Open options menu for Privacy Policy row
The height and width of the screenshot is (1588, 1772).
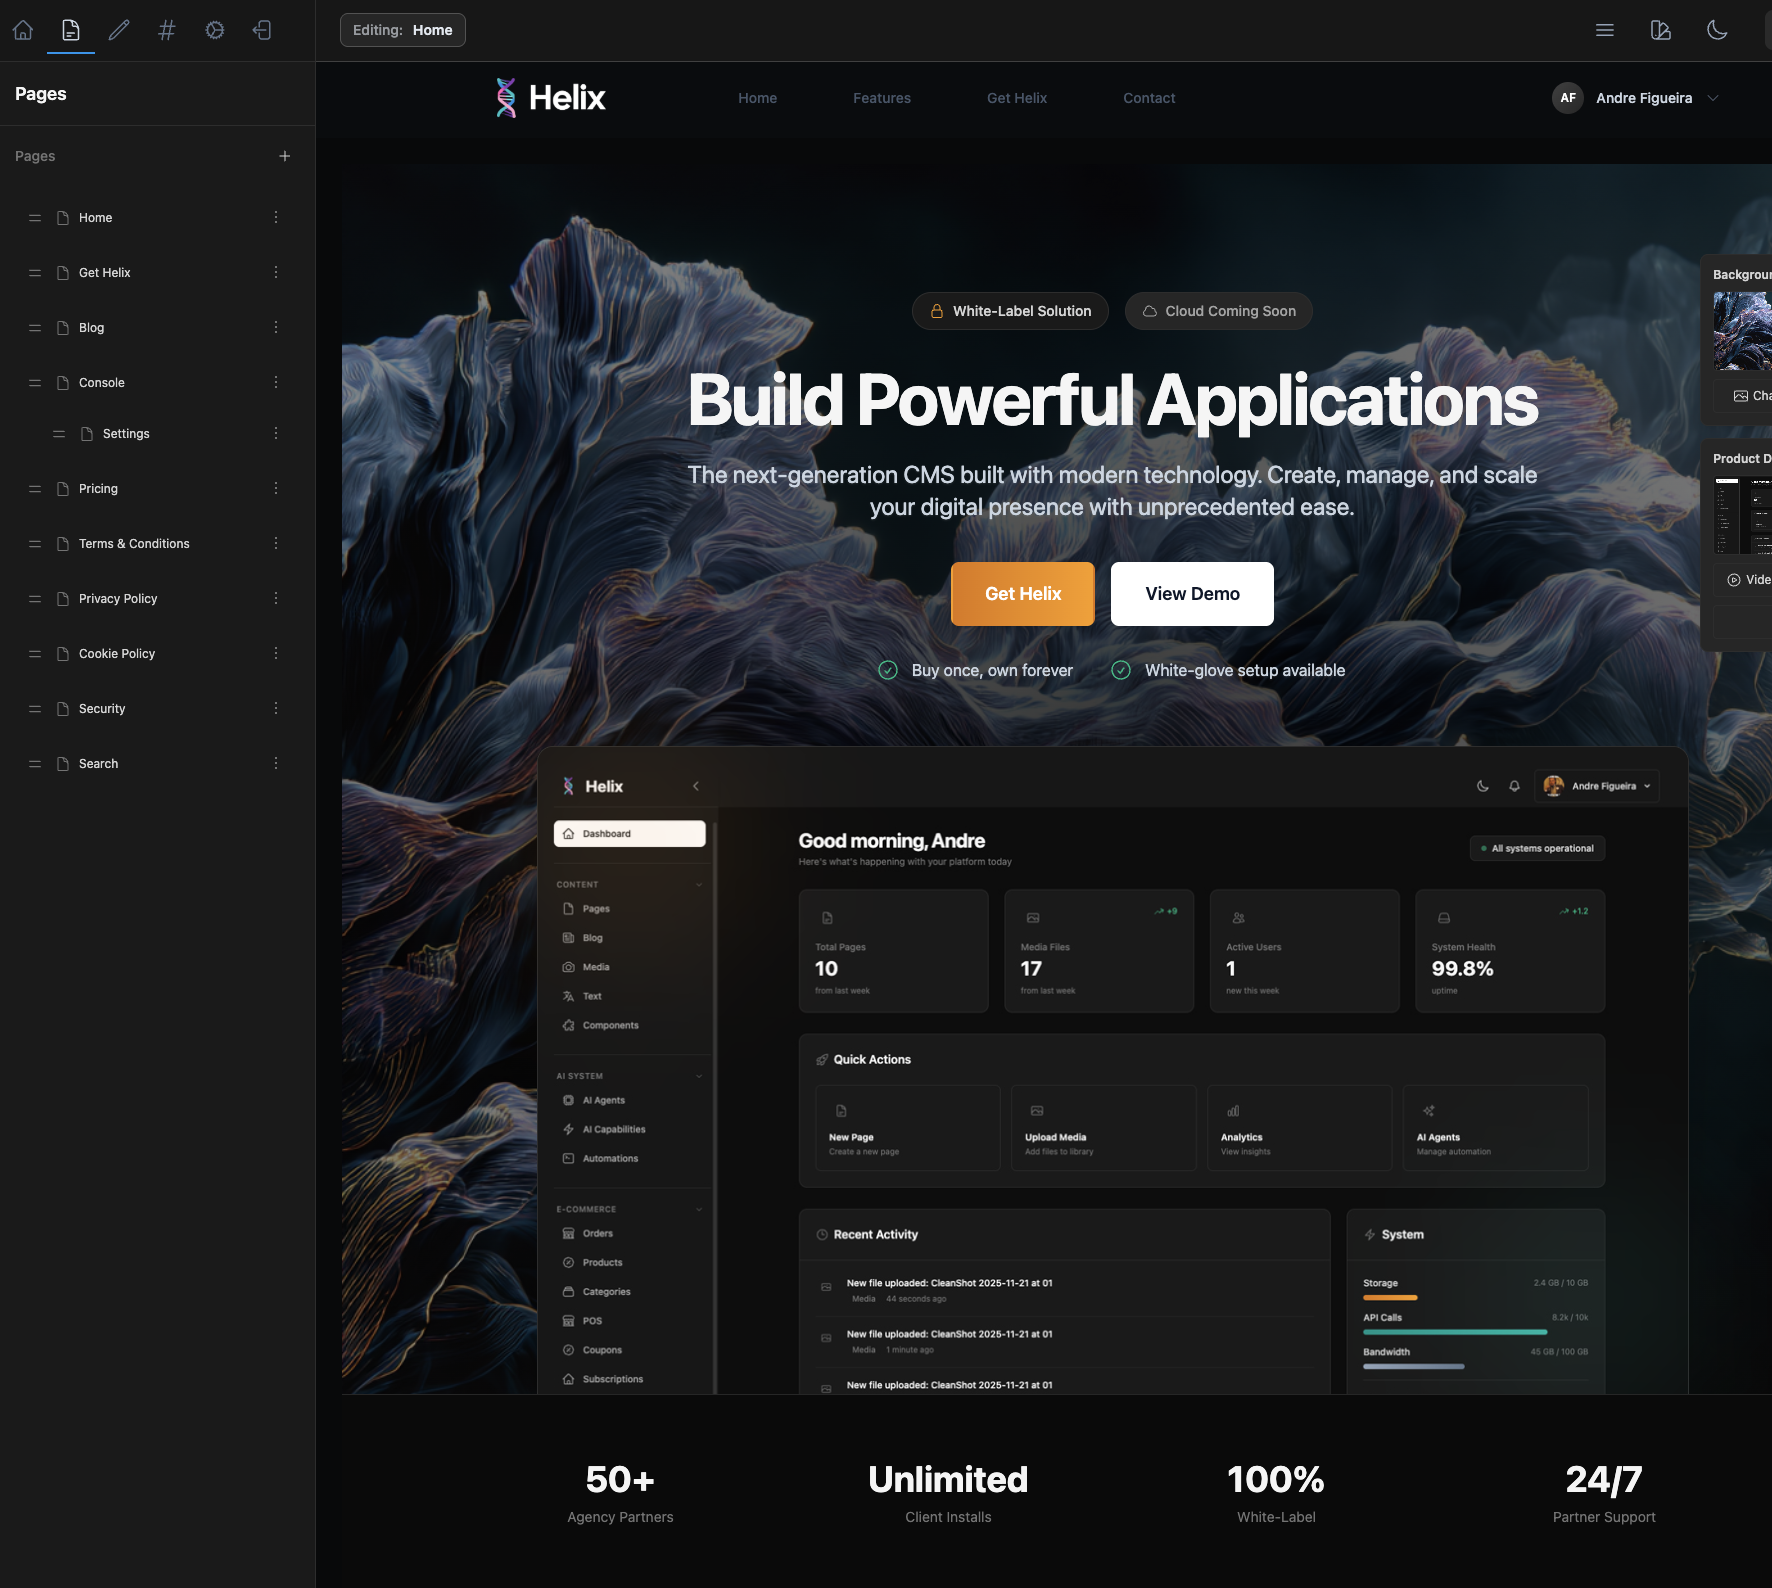(276, 598)
